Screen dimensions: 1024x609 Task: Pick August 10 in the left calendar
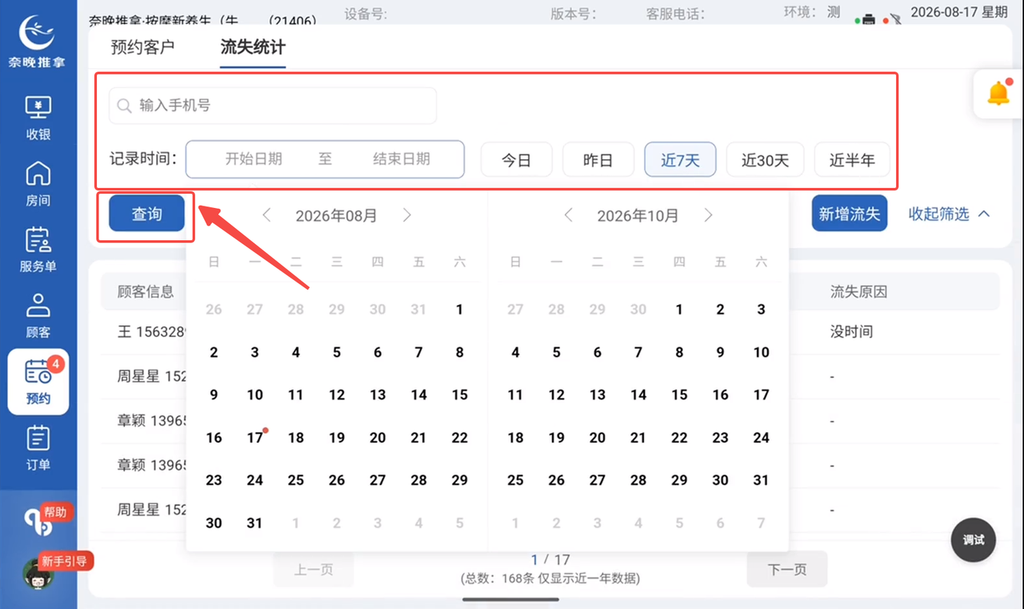pyautogui.click(x=255, y=395)
